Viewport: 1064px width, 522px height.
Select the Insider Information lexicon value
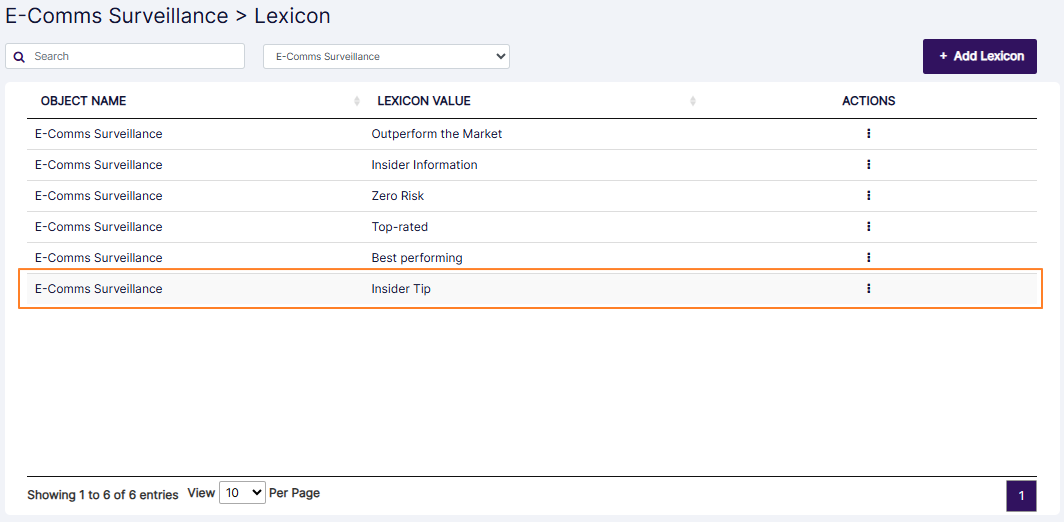424,165
